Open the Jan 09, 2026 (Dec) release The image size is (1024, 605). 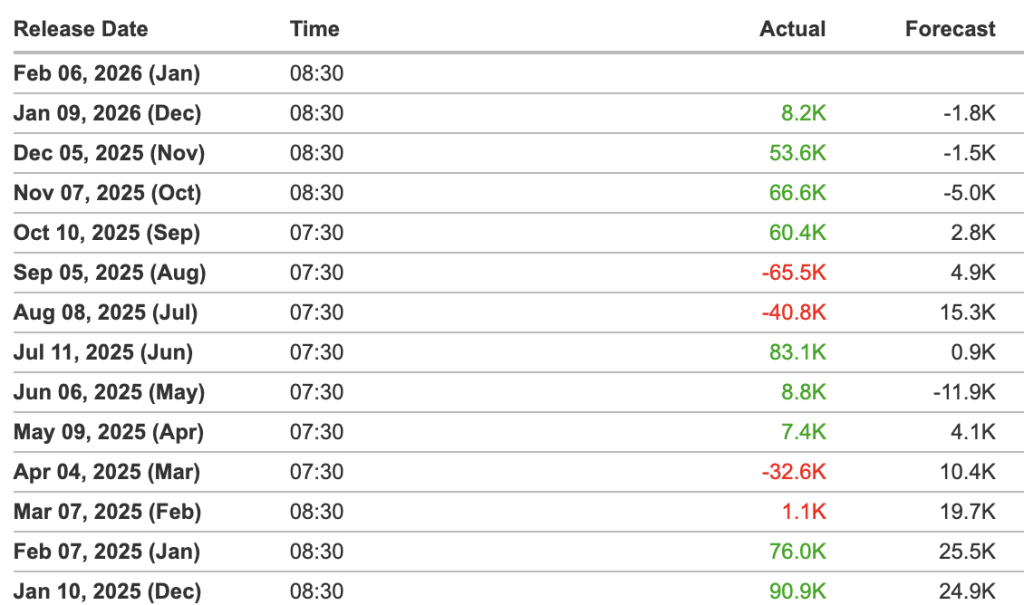tap(107, 113)
